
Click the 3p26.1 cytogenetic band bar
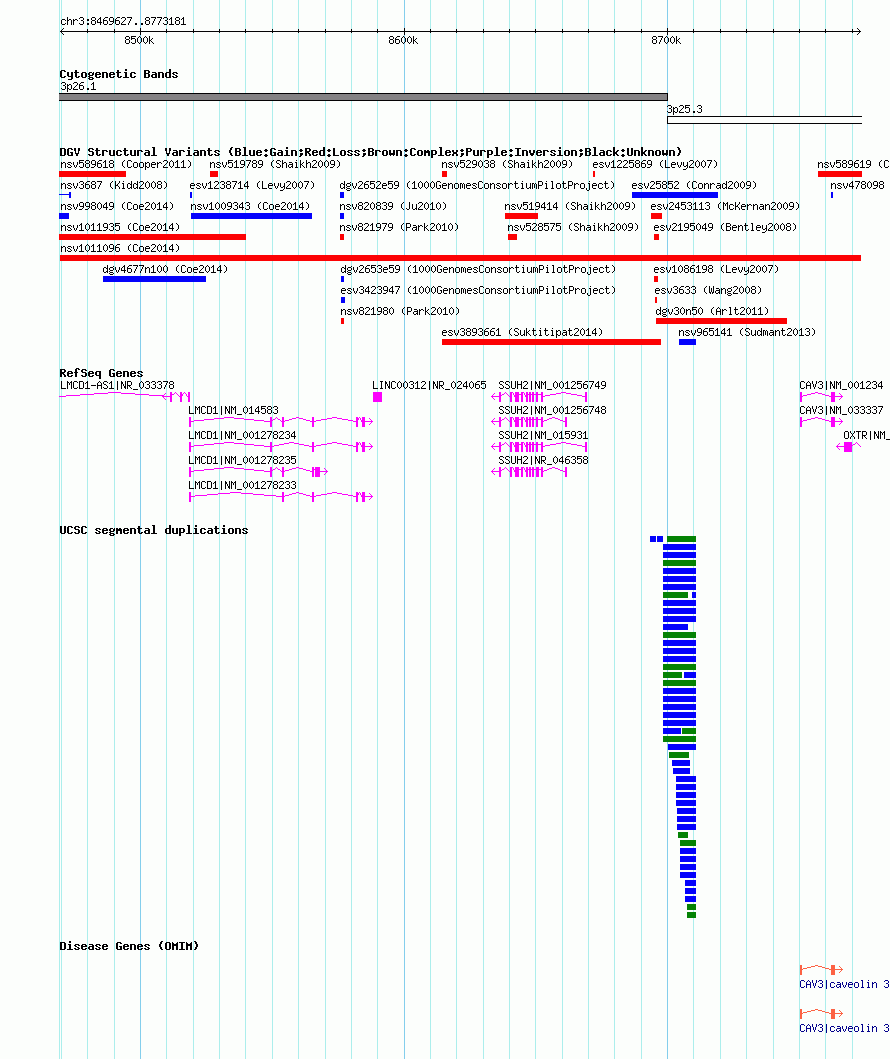point(363,97)
